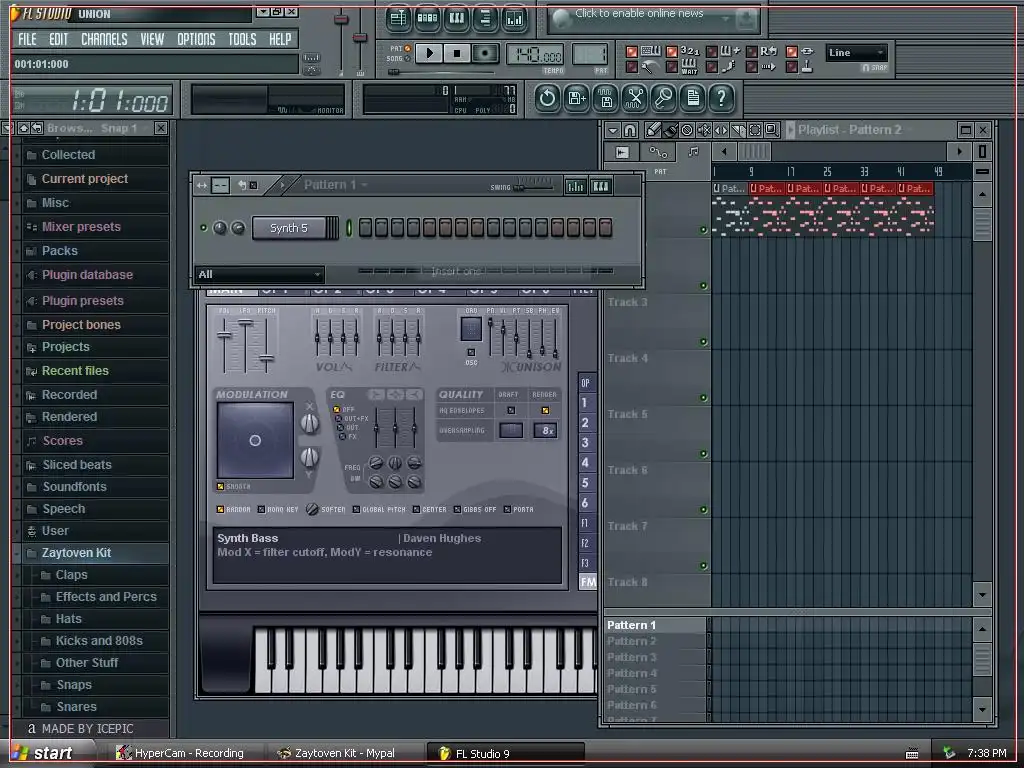This screenshot has height=768, width=1024.
Task: Open the Pattern 1 selector dropdown
Action: pos(336,185)
